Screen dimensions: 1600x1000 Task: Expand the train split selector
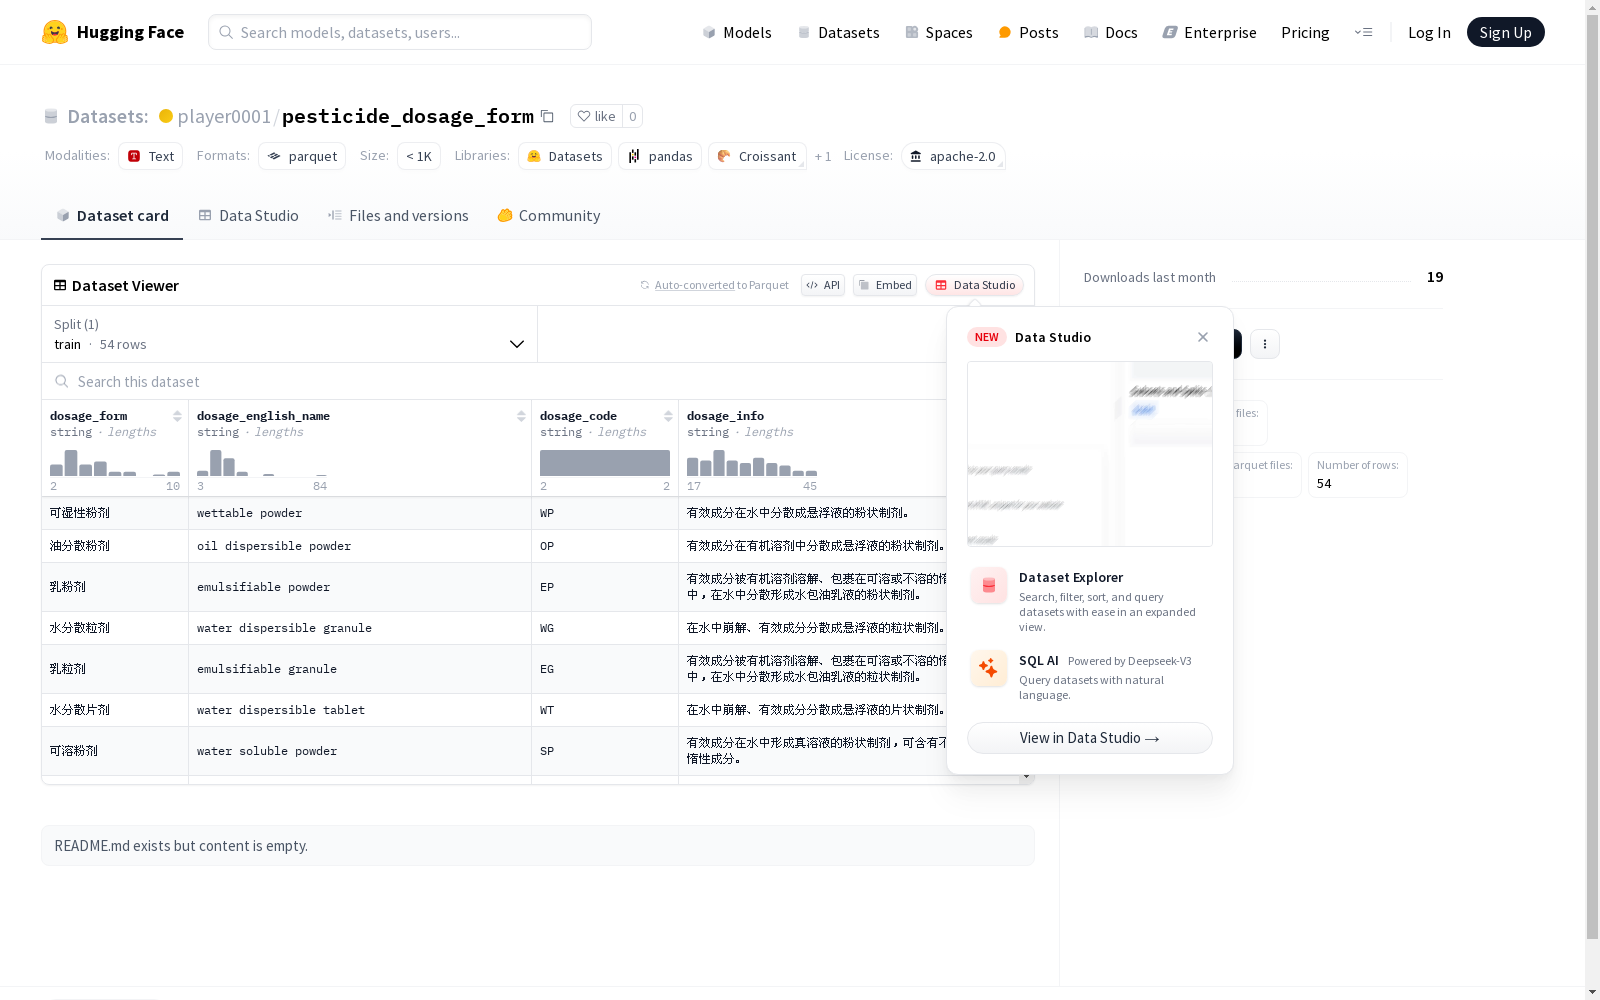coord(290,334)
